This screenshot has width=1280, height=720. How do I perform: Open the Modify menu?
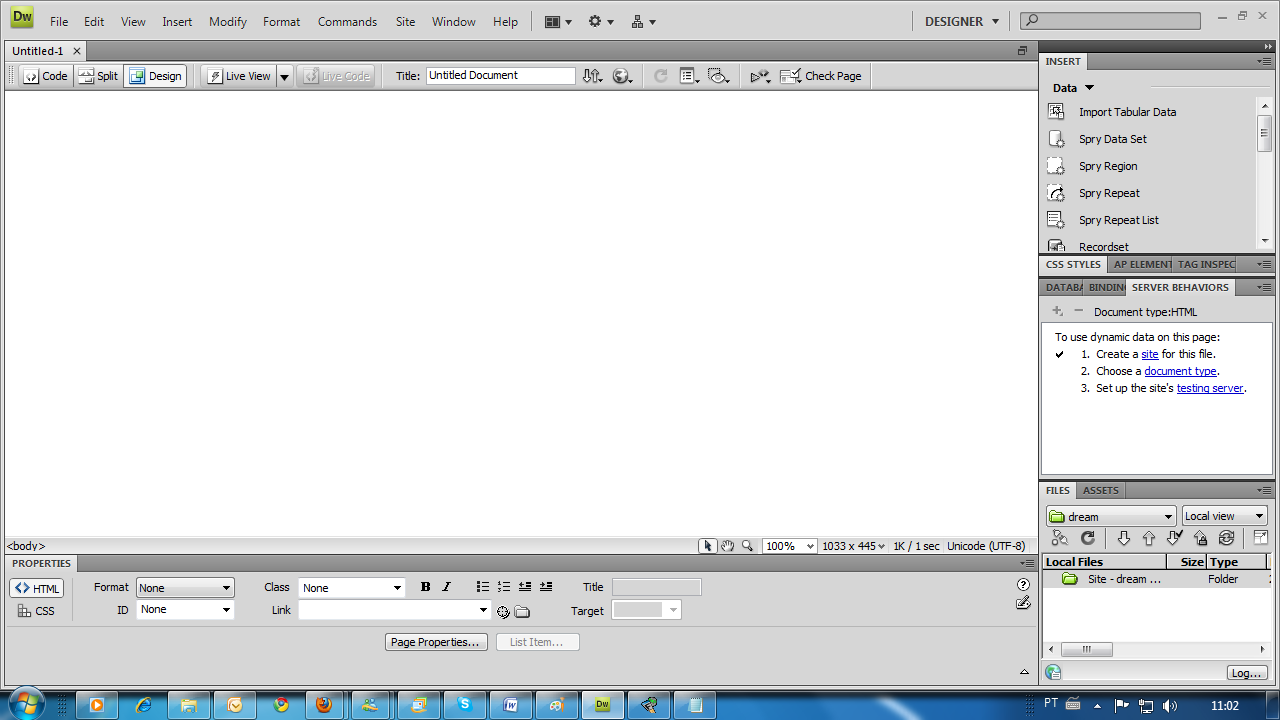(x=228, y=21)
